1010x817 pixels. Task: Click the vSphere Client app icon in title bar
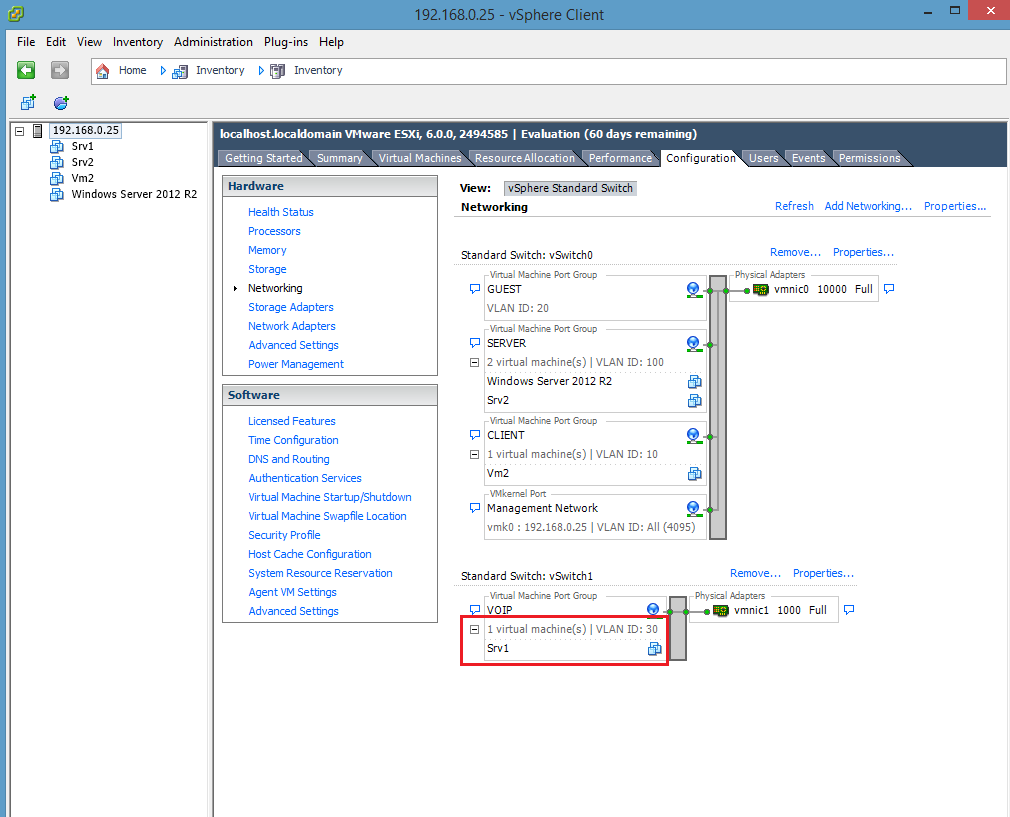click(x=15, y=14)
